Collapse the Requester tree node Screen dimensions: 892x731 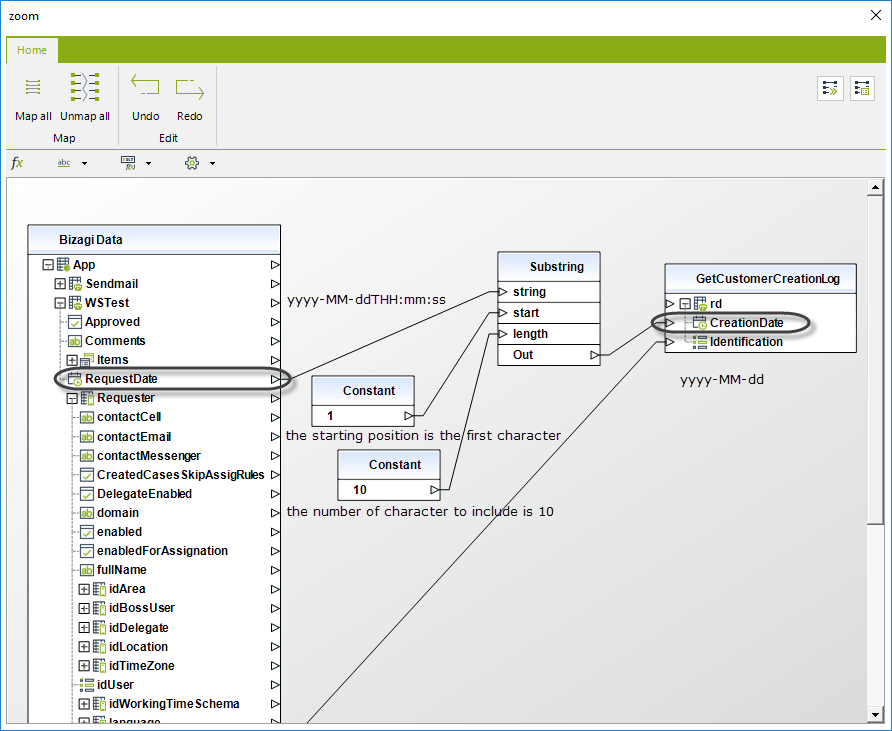click(x=72, y=398)
